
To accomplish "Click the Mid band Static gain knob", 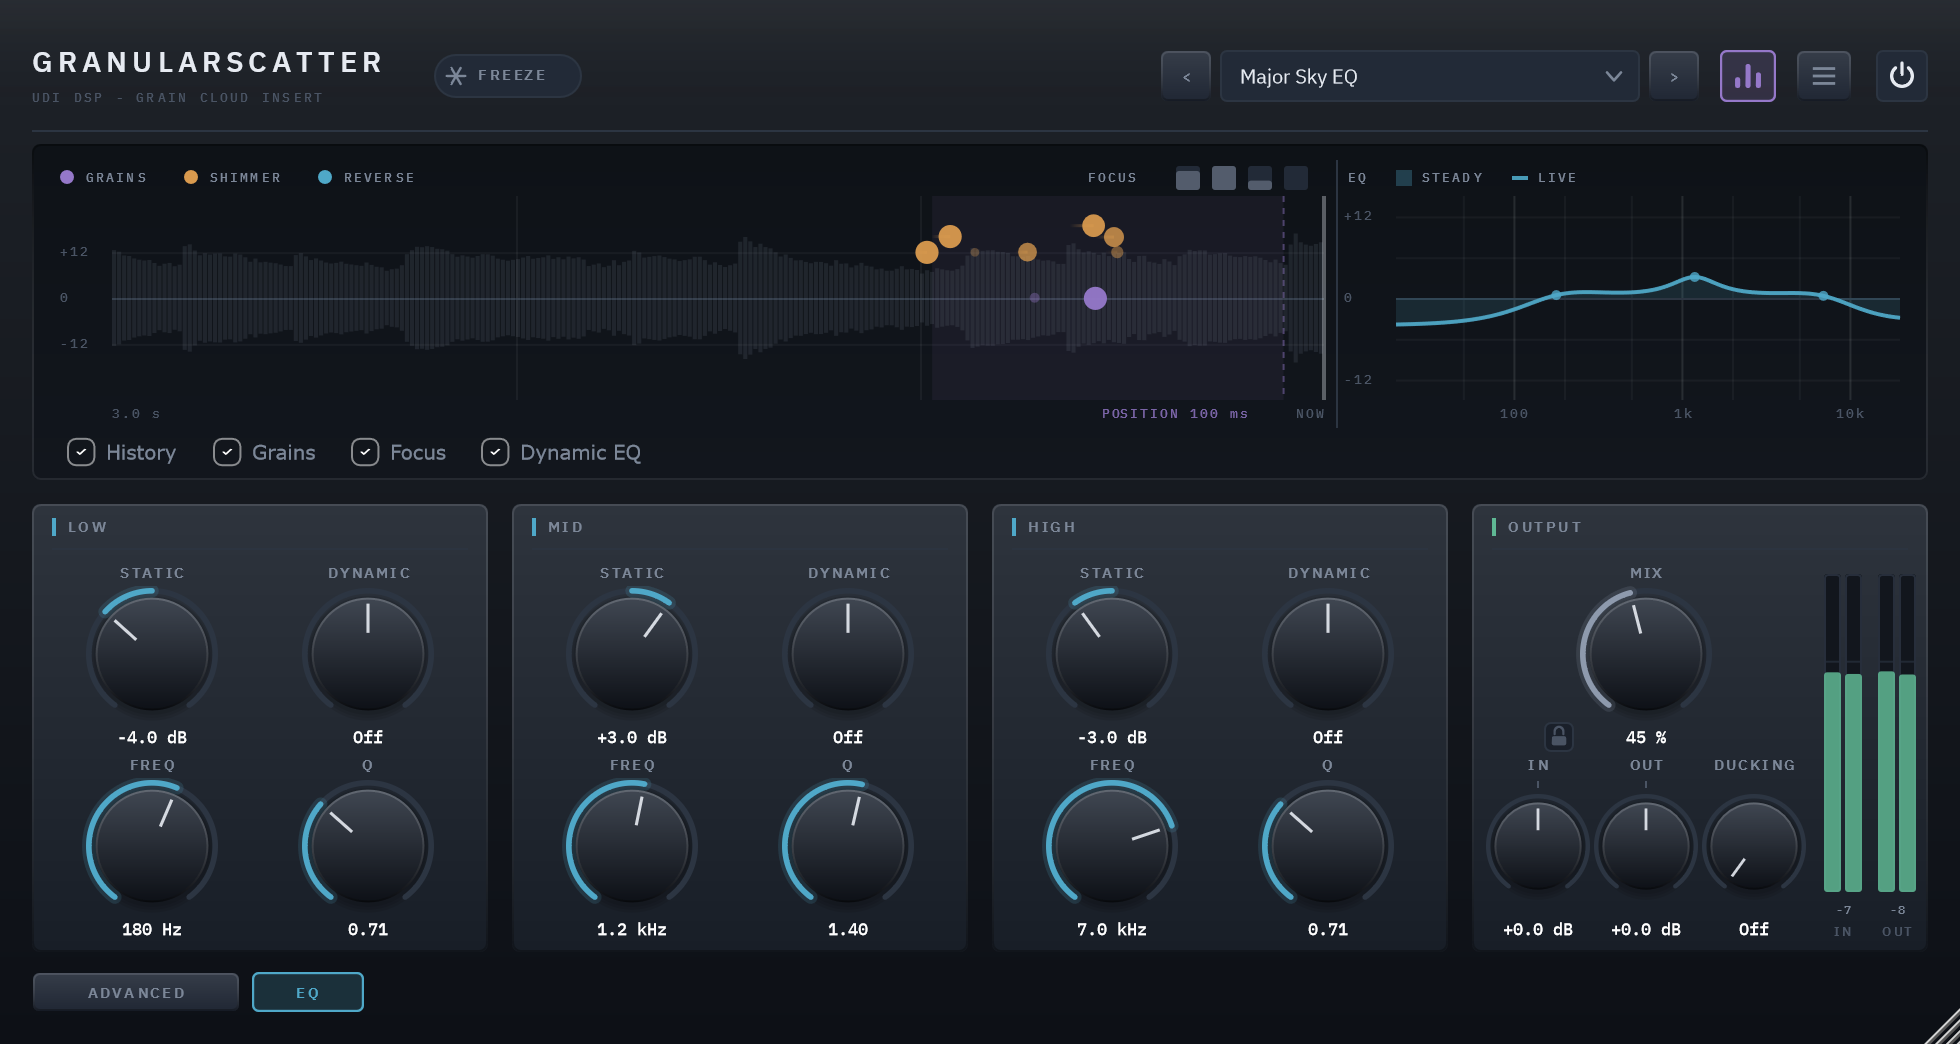I will click(632, 654).
